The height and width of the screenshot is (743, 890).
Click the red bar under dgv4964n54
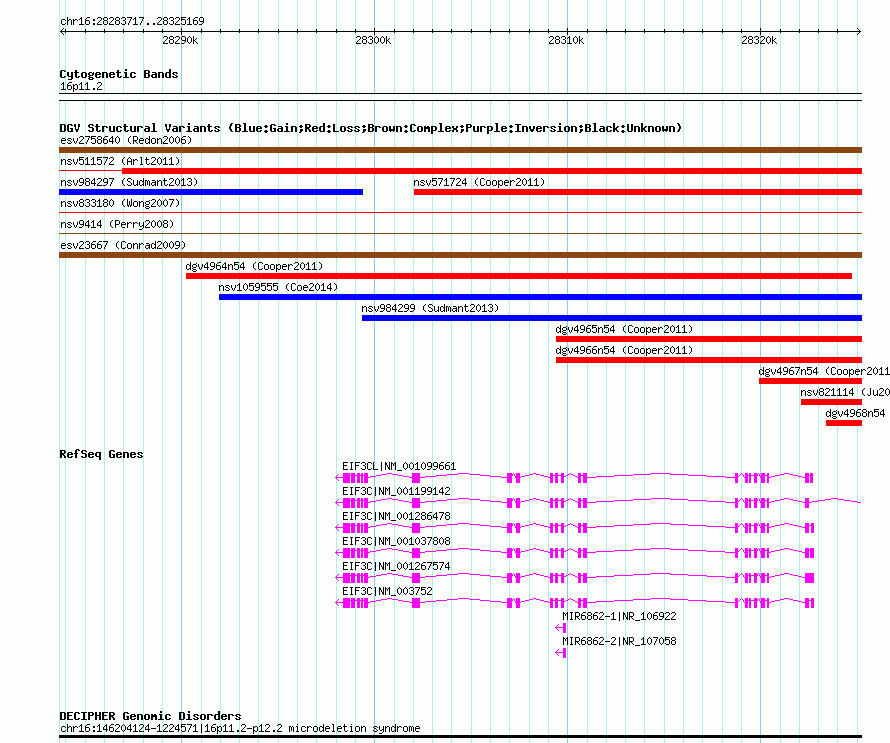[x=519, y=276]
